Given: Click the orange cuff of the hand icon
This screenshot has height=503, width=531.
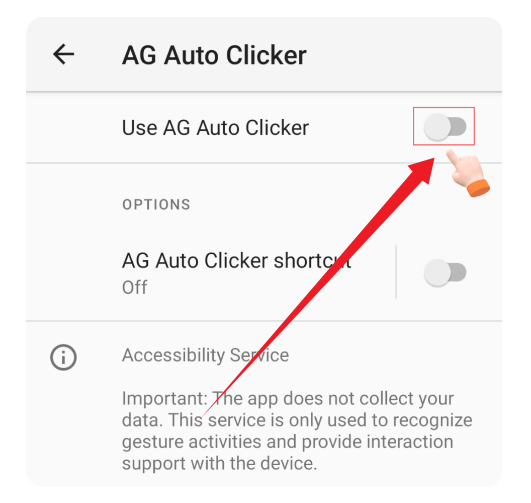Looking at the screenshot, I should click(478, 188).
